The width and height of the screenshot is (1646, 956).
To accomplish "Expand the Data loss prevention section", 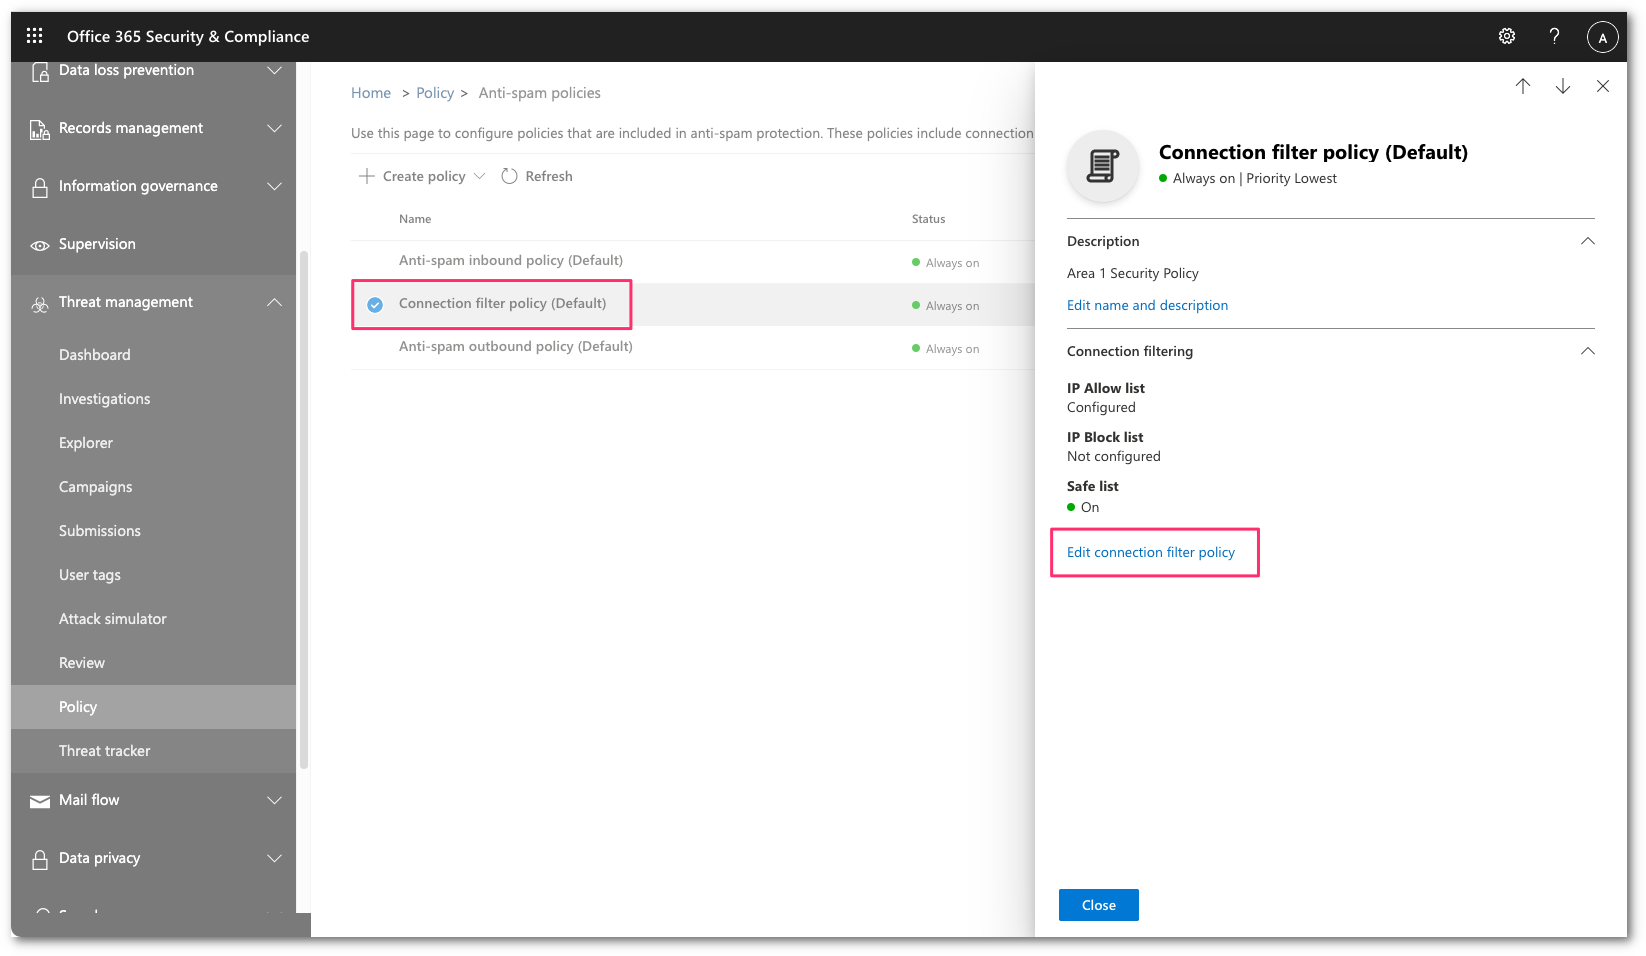I will point(275,70).
